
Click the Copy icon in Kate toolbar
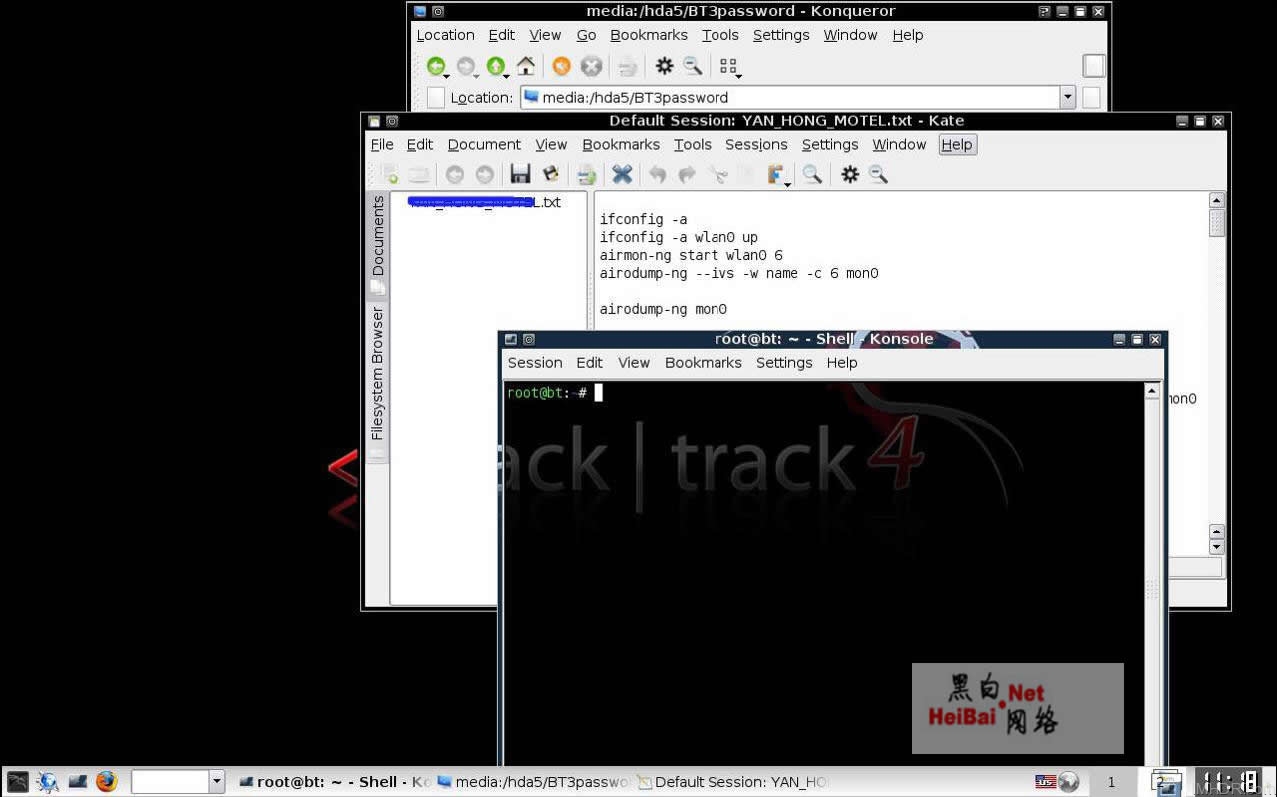pos(746,174)
